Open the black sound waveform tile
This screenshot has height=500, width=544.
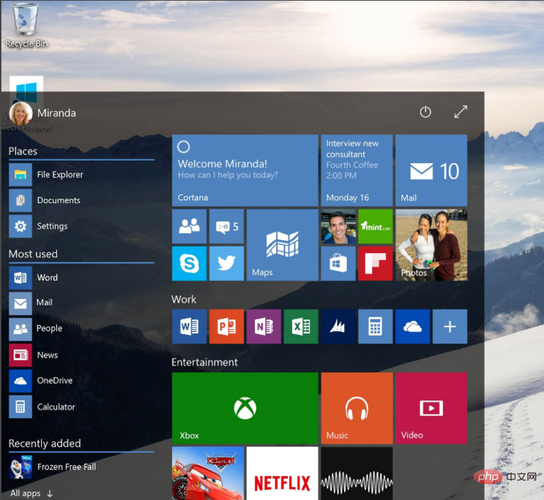357,473
